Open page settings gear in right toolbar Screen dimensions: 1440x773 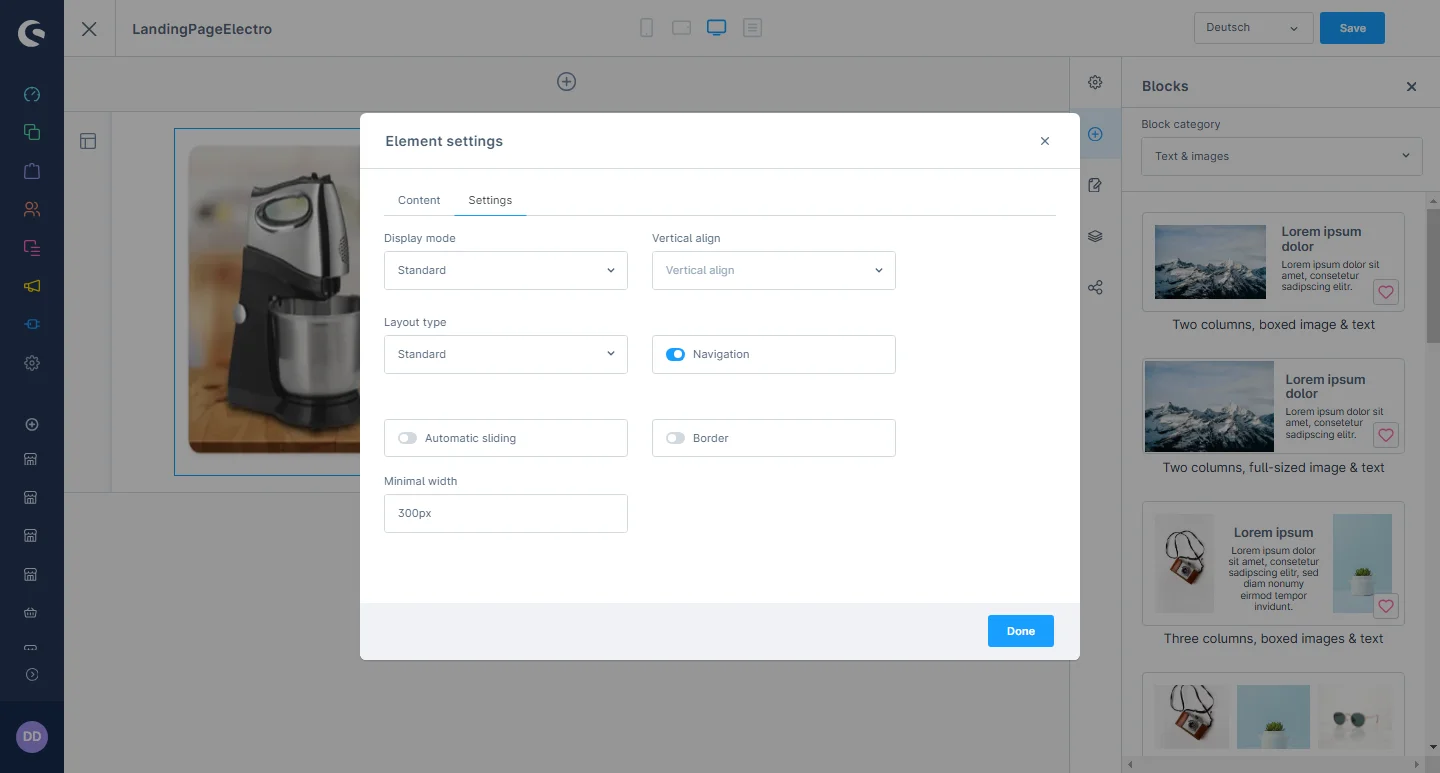pos(1095,82)
